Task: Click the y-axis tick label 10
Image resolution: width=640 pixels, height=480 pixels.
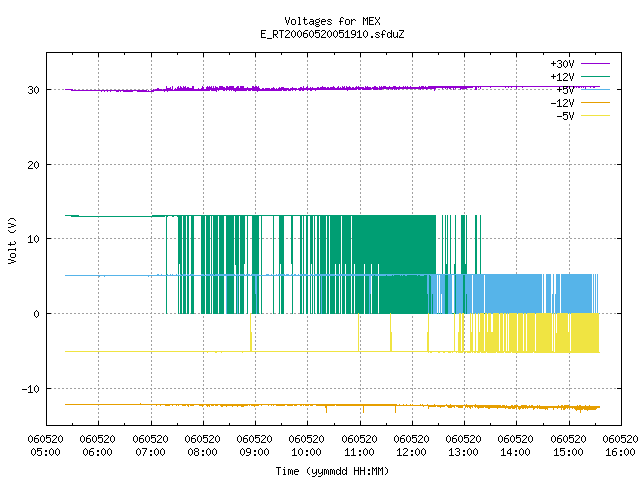Action: point(33,239)
